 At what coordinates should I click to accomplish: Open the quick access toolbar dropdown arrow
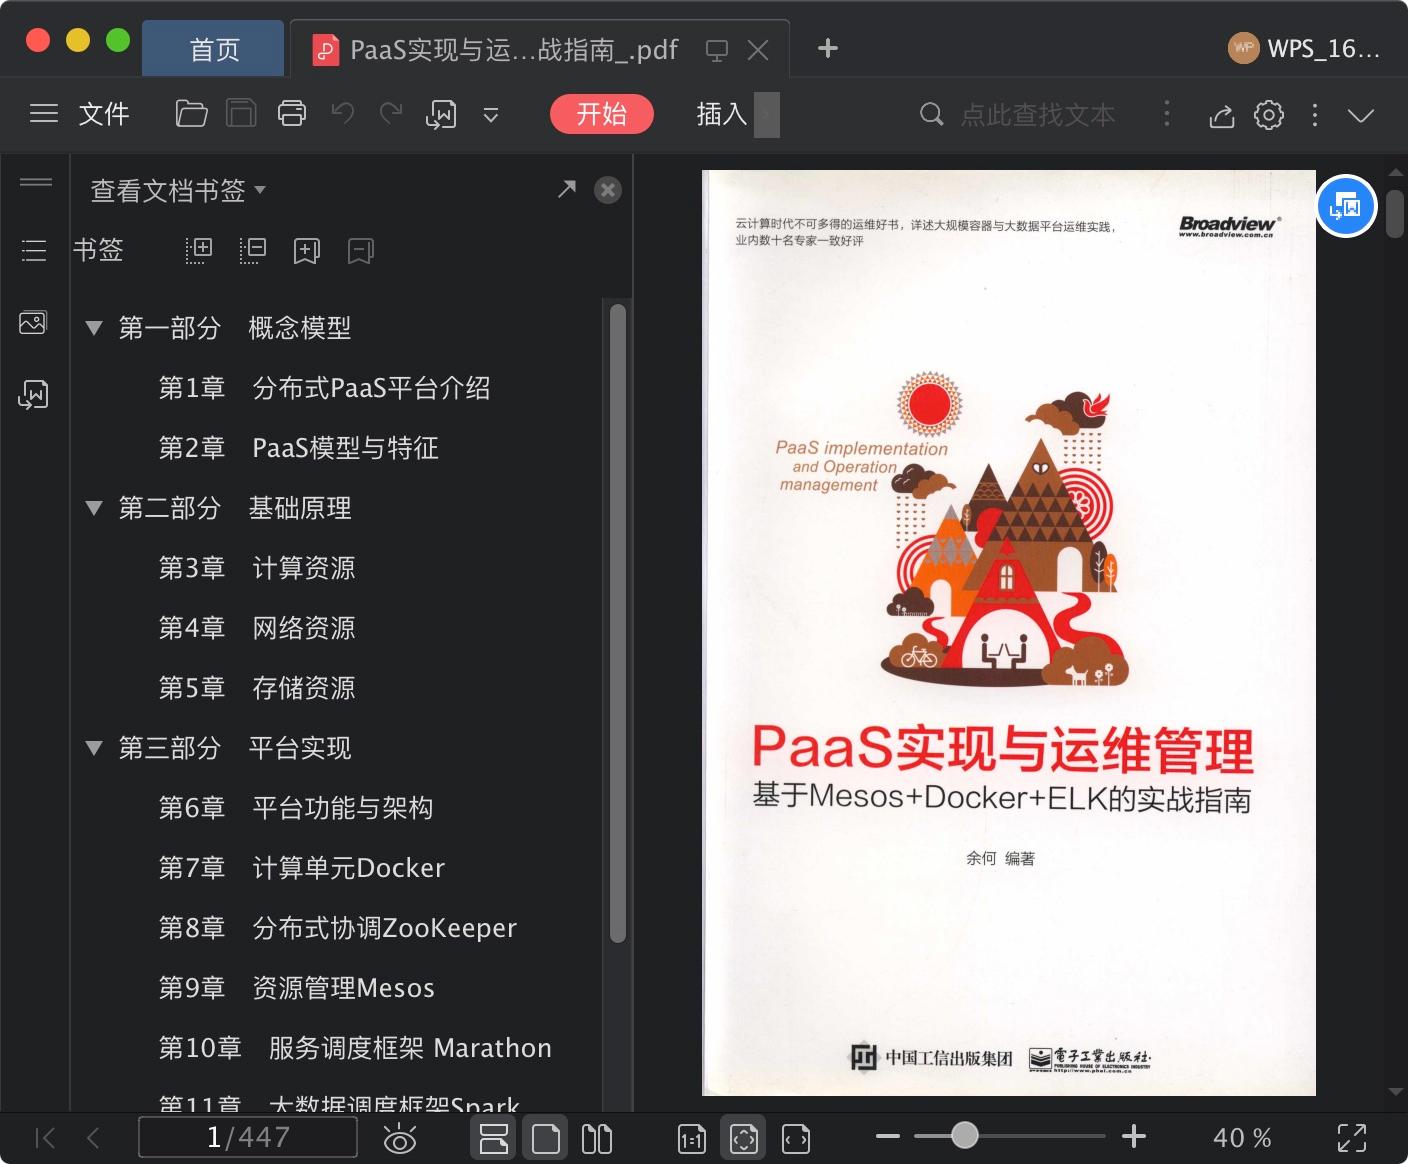click(491, 115)
